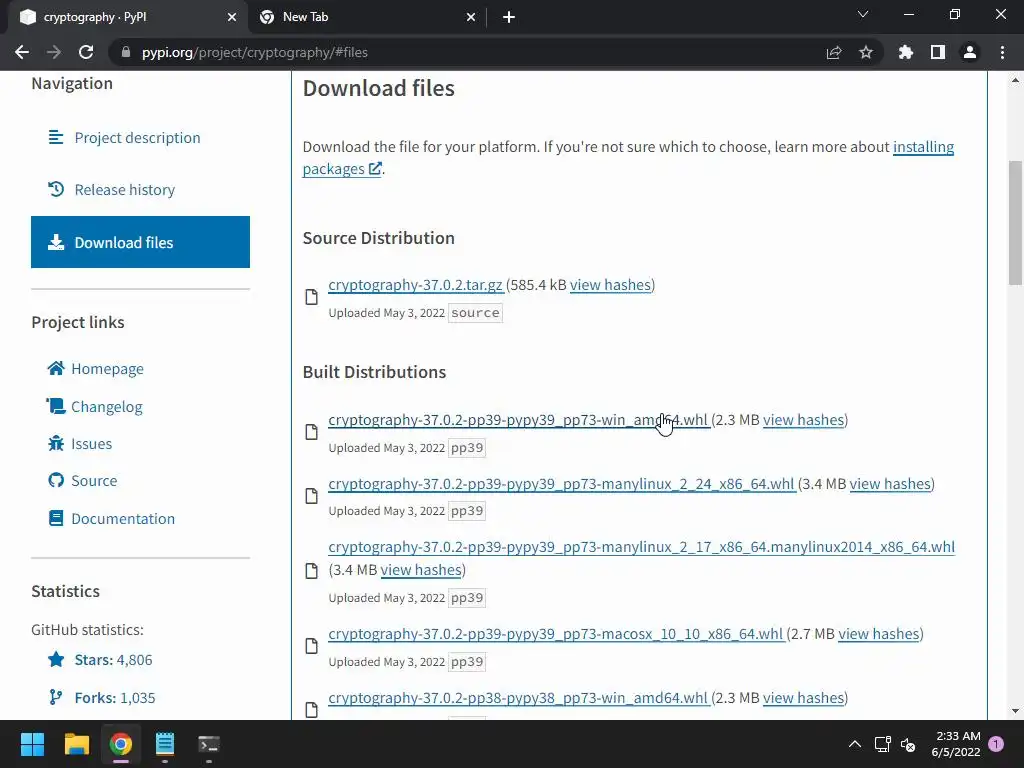View hashes for pp39 manylinux_2_24 wheel
Screen dimensions: 1024x768
(x=890, y=484)
